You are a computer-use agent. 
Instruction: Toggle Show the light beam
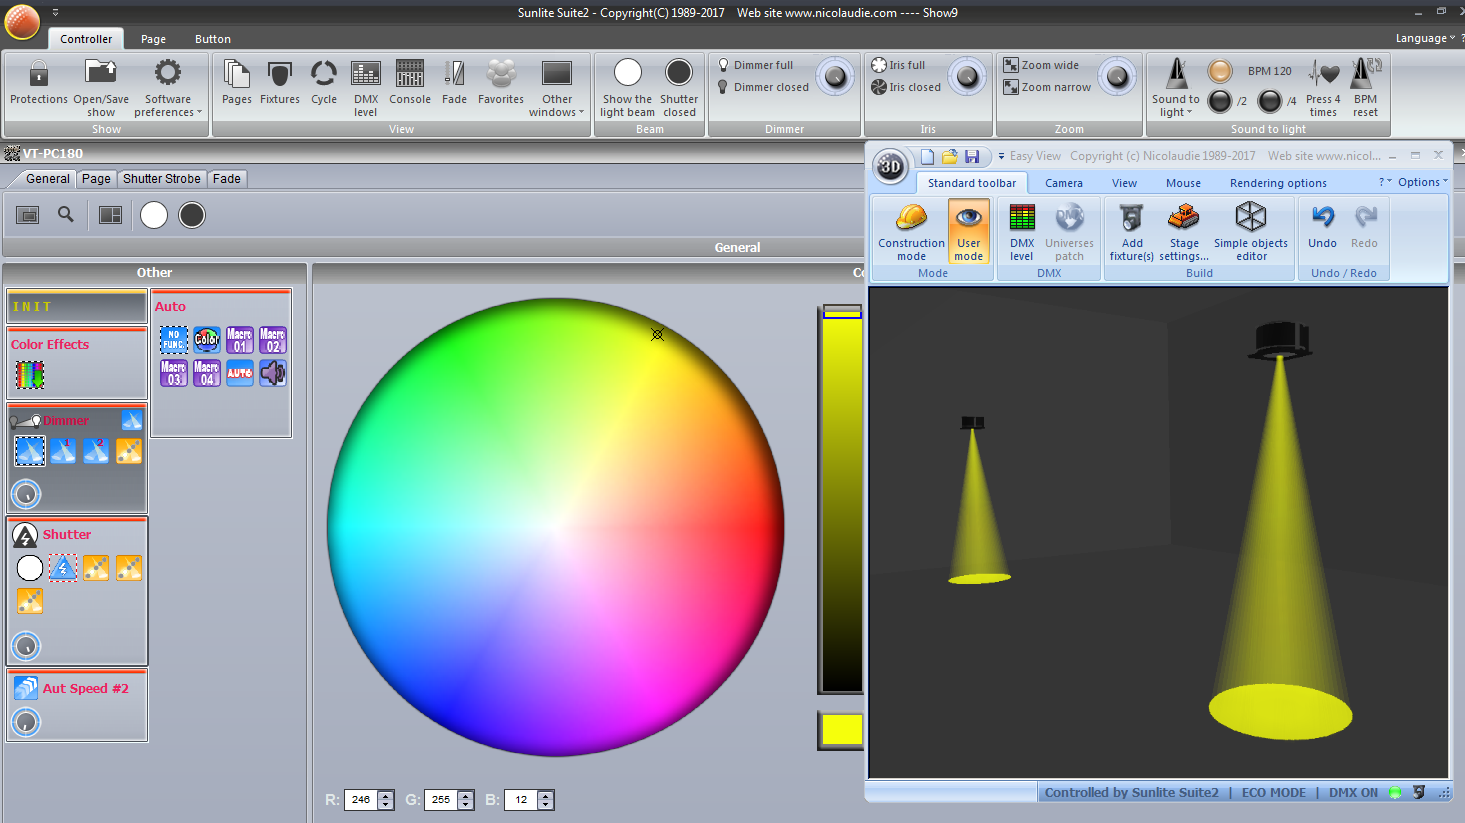627,87
